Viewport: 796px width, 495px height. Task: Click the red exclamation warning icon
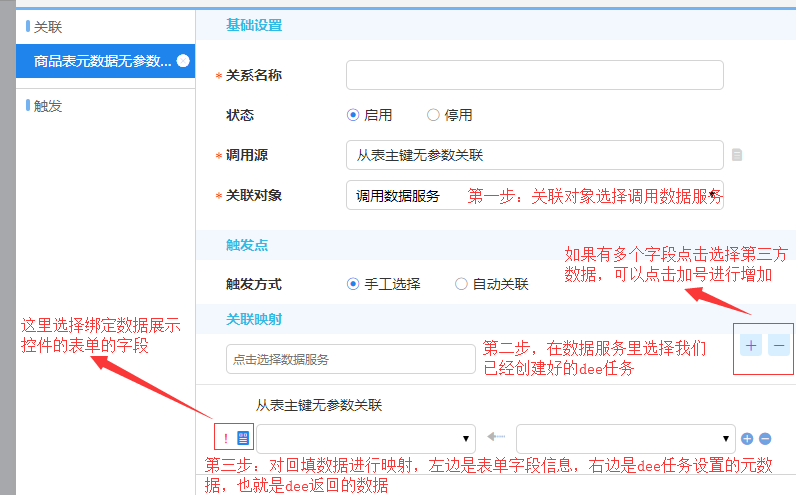pyautogui.click(x=225, y=438)
